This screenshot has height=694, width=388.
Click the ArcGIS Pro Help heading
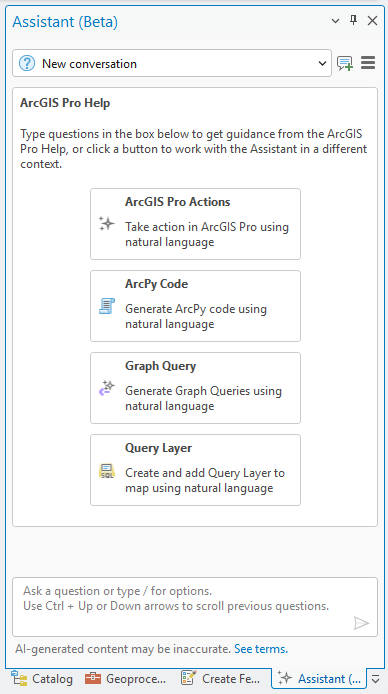(x=65, y=103)
